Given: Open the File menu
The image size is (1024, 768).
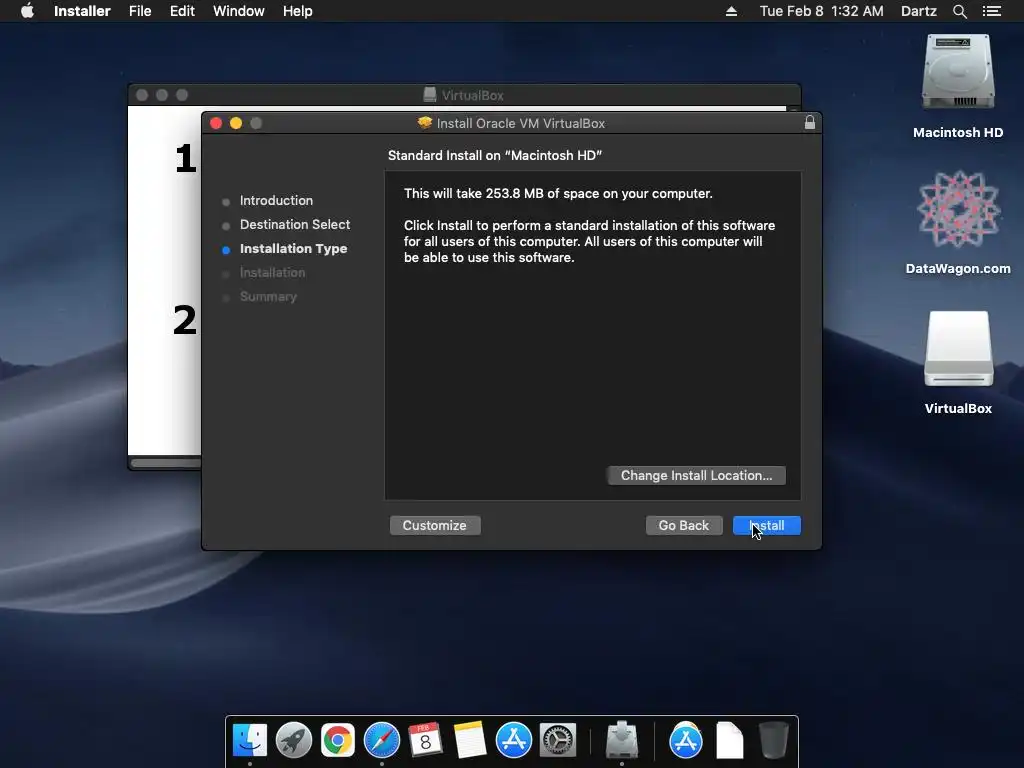Looking at the screenshot, I should [140, 11].
